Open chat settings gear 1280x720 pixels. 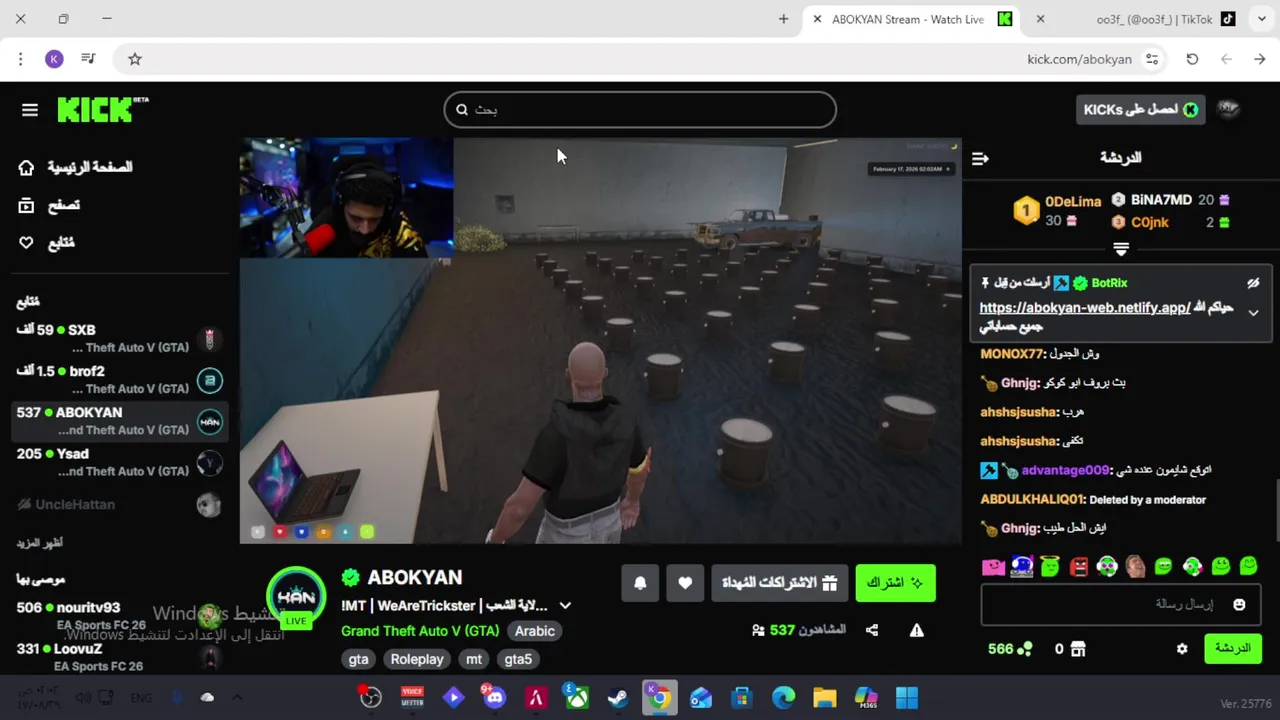point(1182,649)
